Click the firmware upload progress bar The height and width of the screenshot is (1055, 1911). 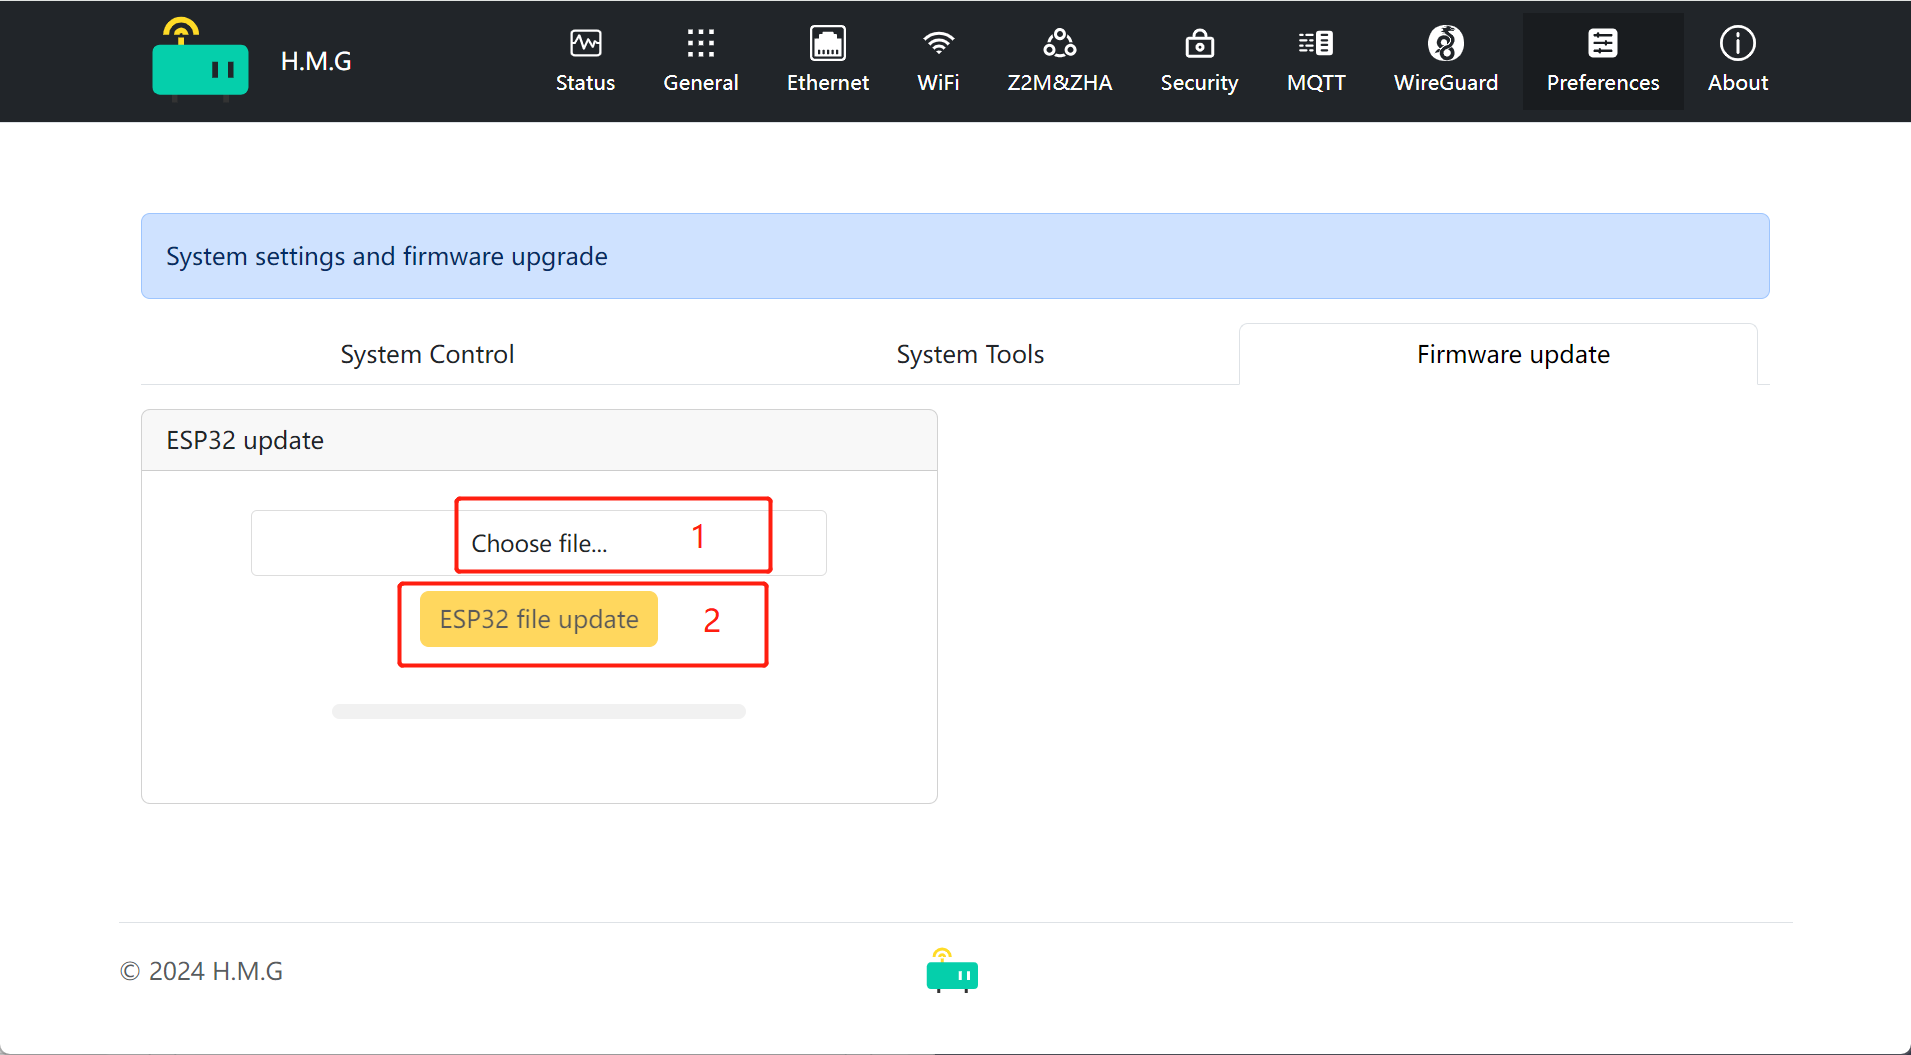(x=538, y=711)
